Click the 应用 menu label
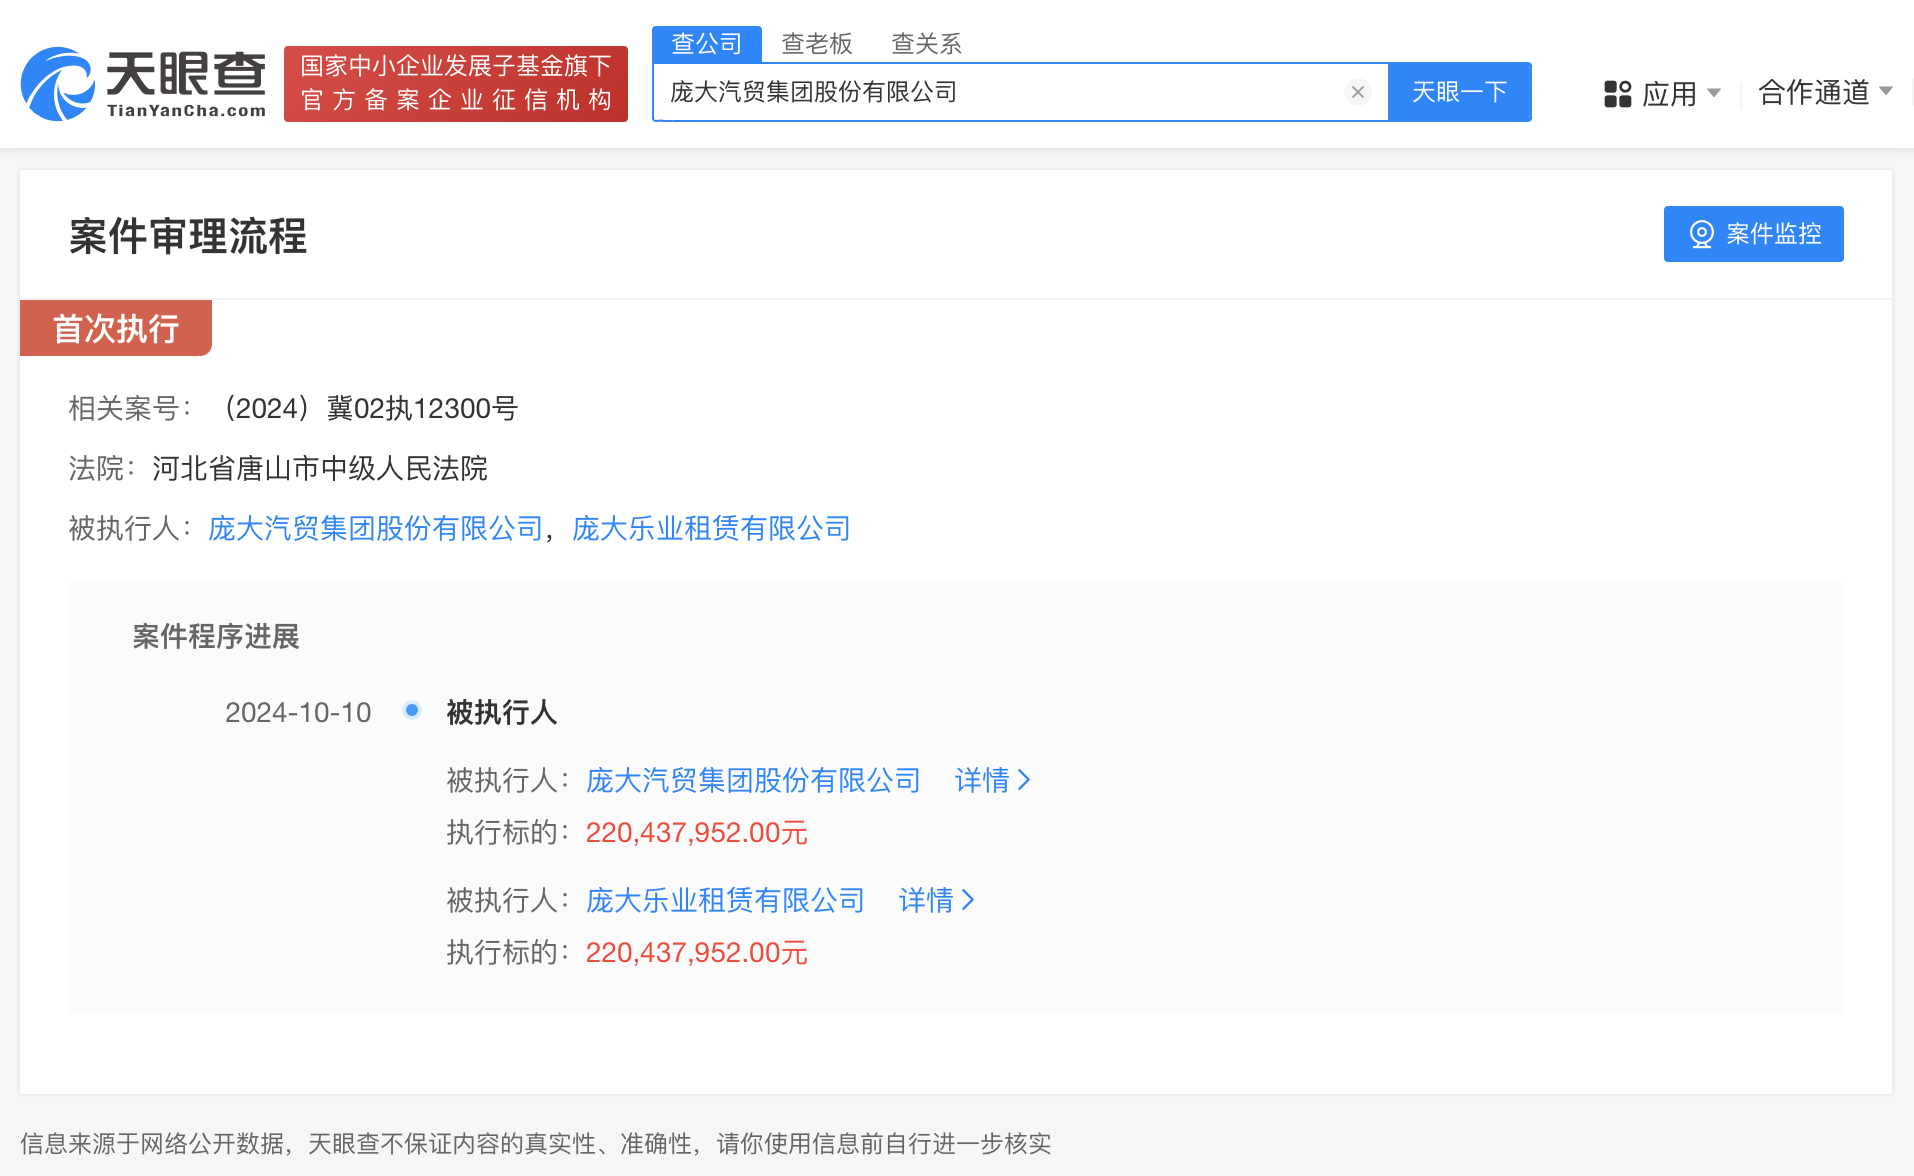Viewport: 1914px width, 1176px height. 1669,94
